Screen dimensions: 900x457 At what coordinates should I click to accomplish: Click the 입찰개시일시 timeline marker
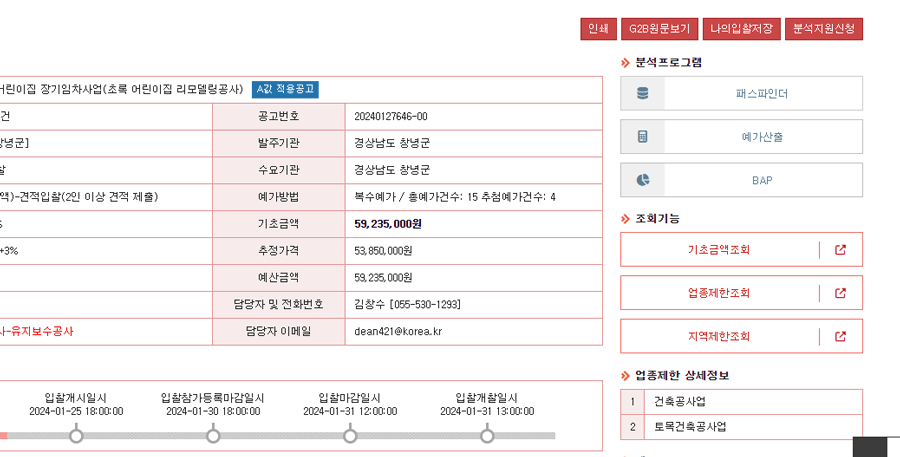point(76,436)
